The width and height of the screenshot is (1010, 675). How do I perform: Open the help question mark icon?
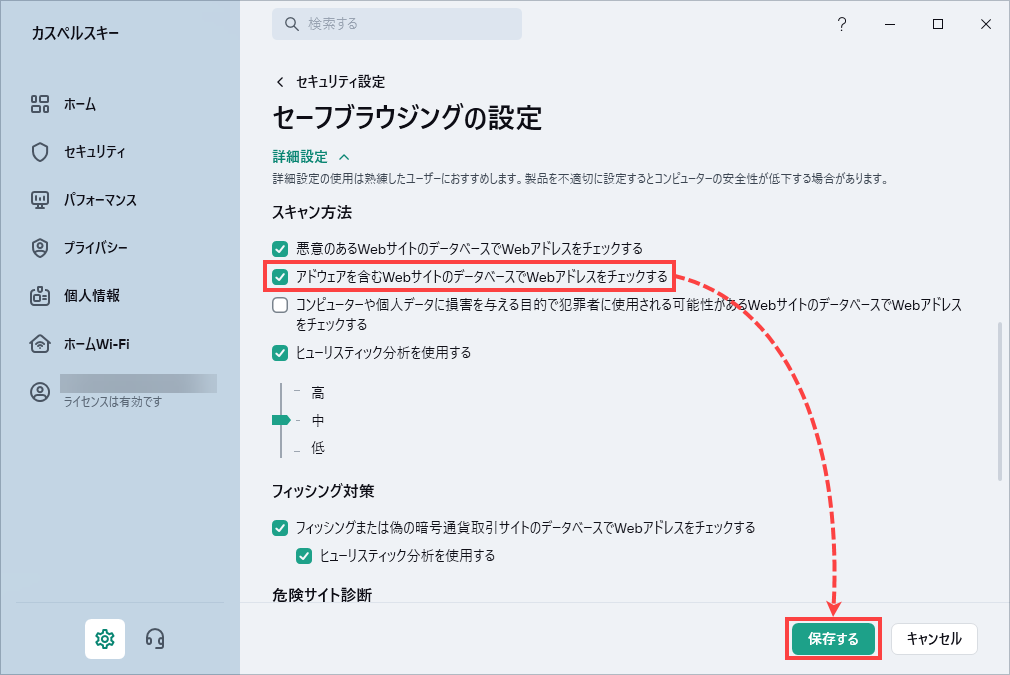coord(842,25)
